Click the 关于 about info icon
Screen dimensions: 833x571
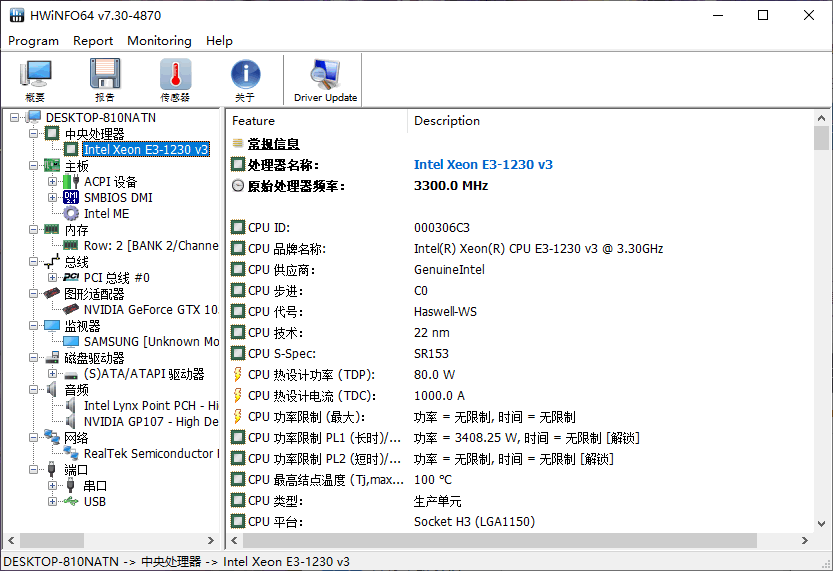(245, 80)
